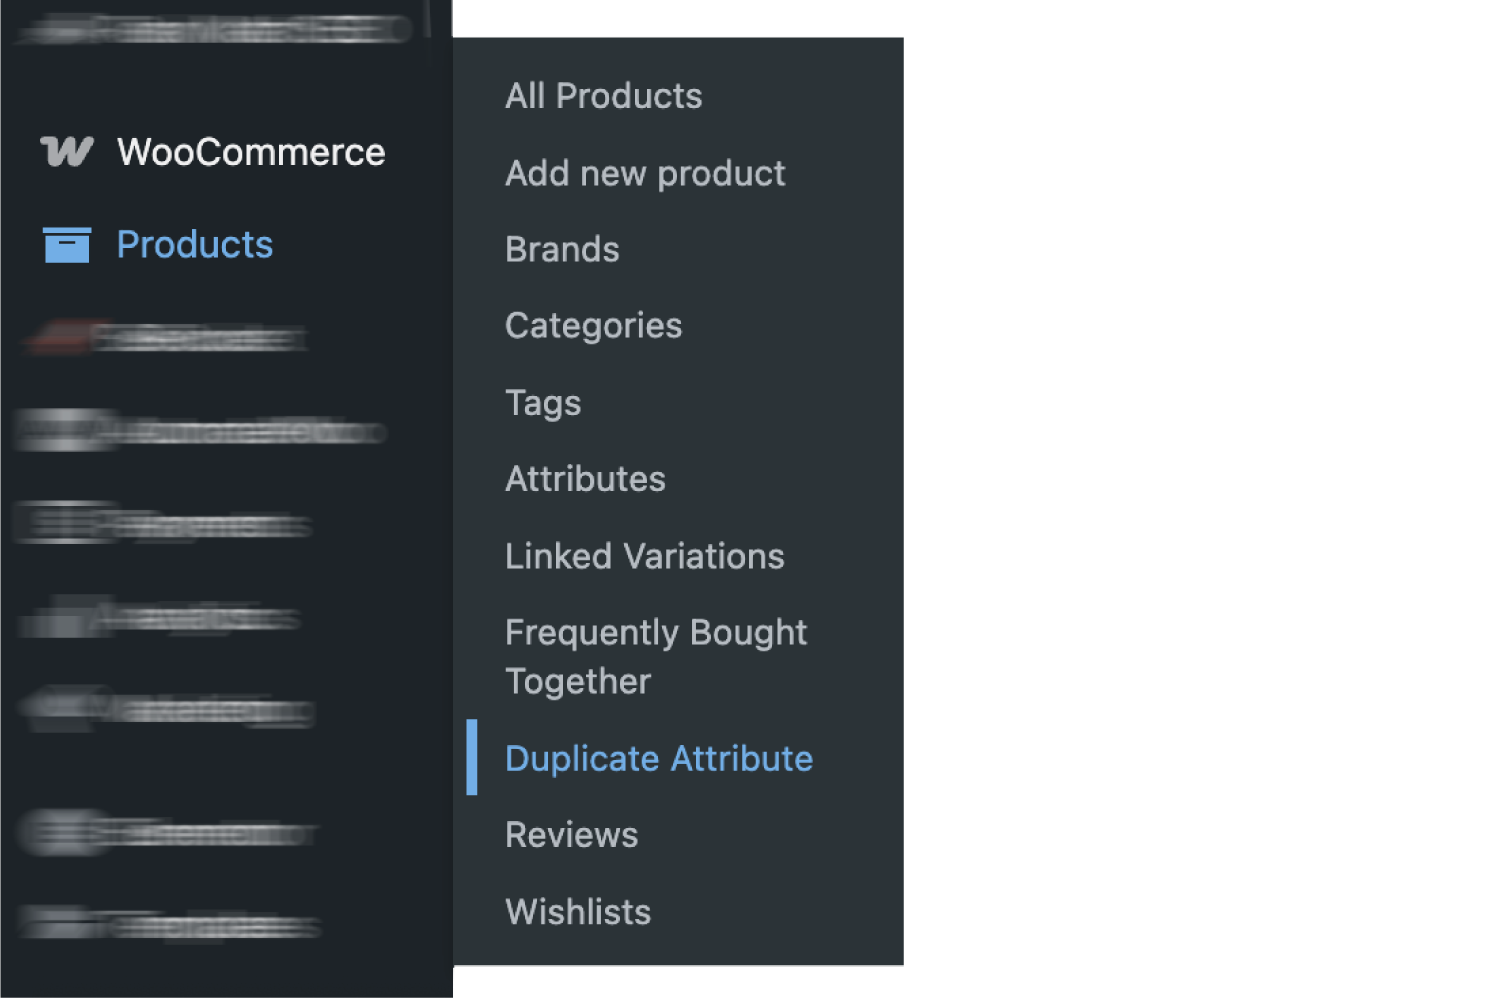
Task: Open product Reviews page
Action: tap(572, 835)
